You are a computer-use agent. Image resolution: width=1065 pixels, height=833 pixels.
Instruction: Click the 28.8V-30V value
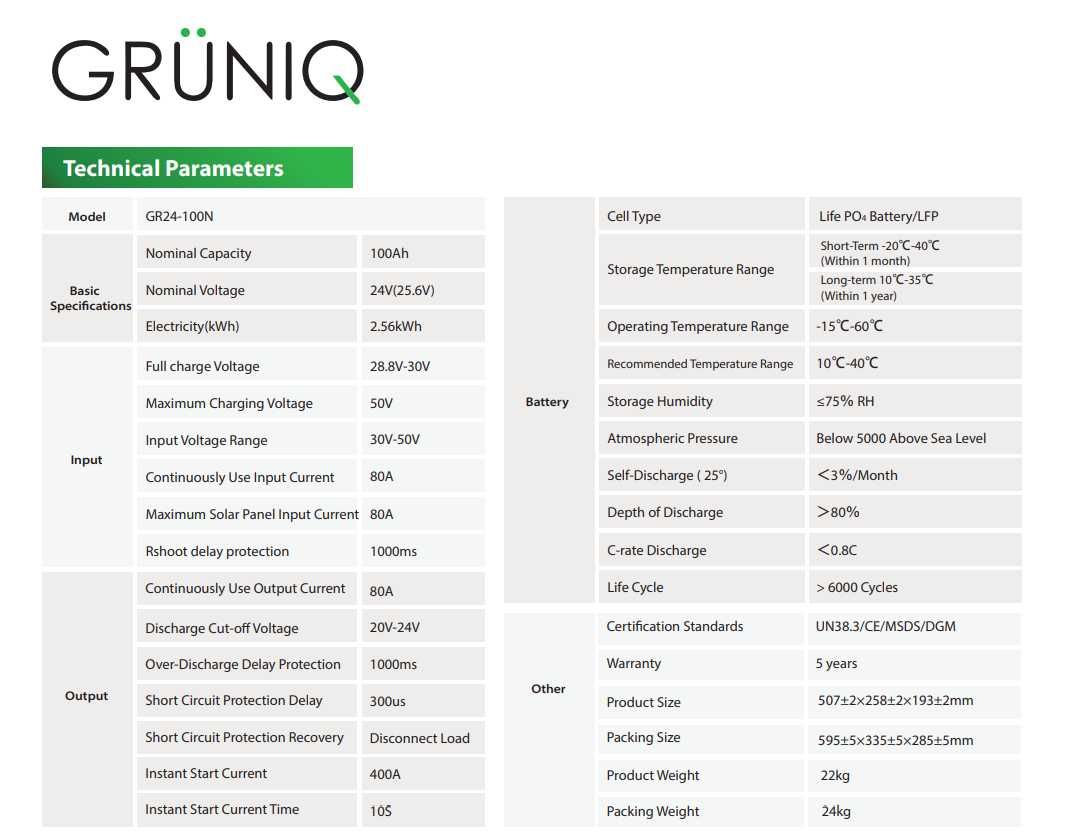pyautogui.click(x=400, y=366)
